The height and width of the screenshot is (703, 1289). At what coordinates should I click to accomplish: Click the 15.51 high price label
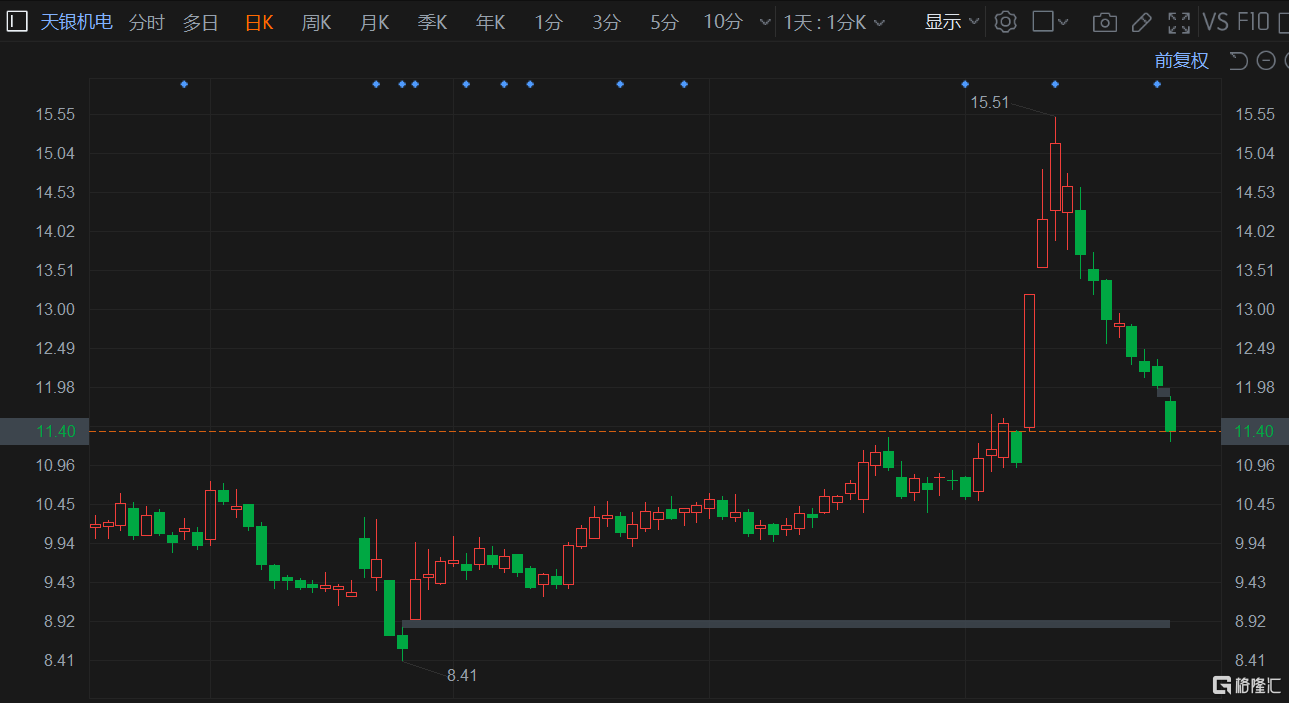989,101
